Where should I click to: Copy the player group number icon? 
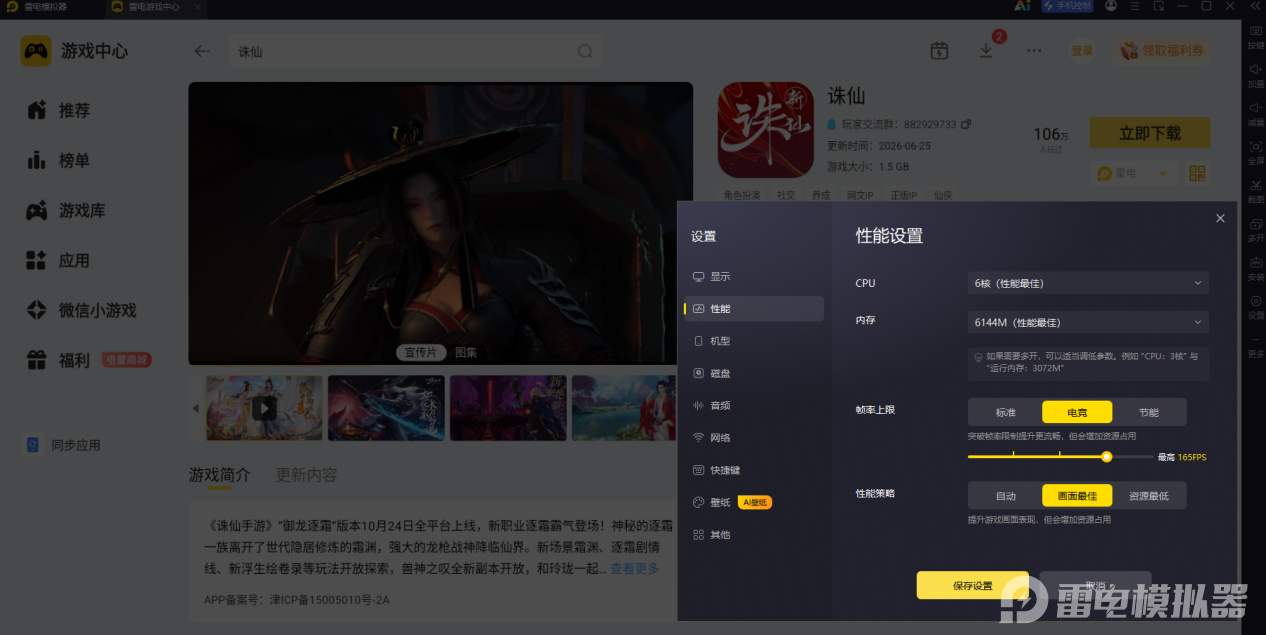click(965, 125)
